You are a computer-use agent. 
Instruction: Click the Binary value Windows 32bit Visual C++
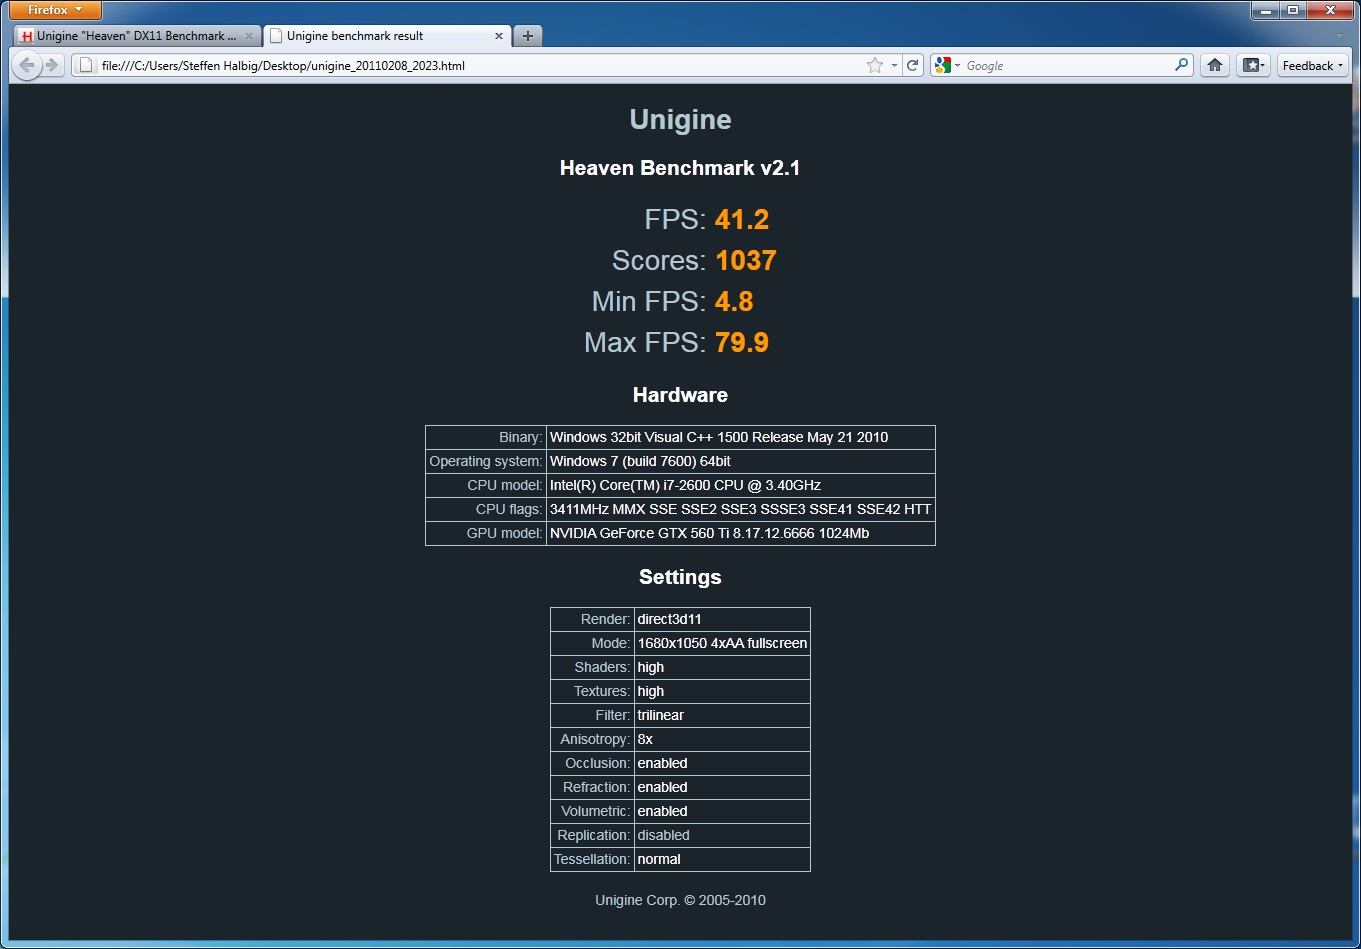pyautogui.click(x=740, y=437)
